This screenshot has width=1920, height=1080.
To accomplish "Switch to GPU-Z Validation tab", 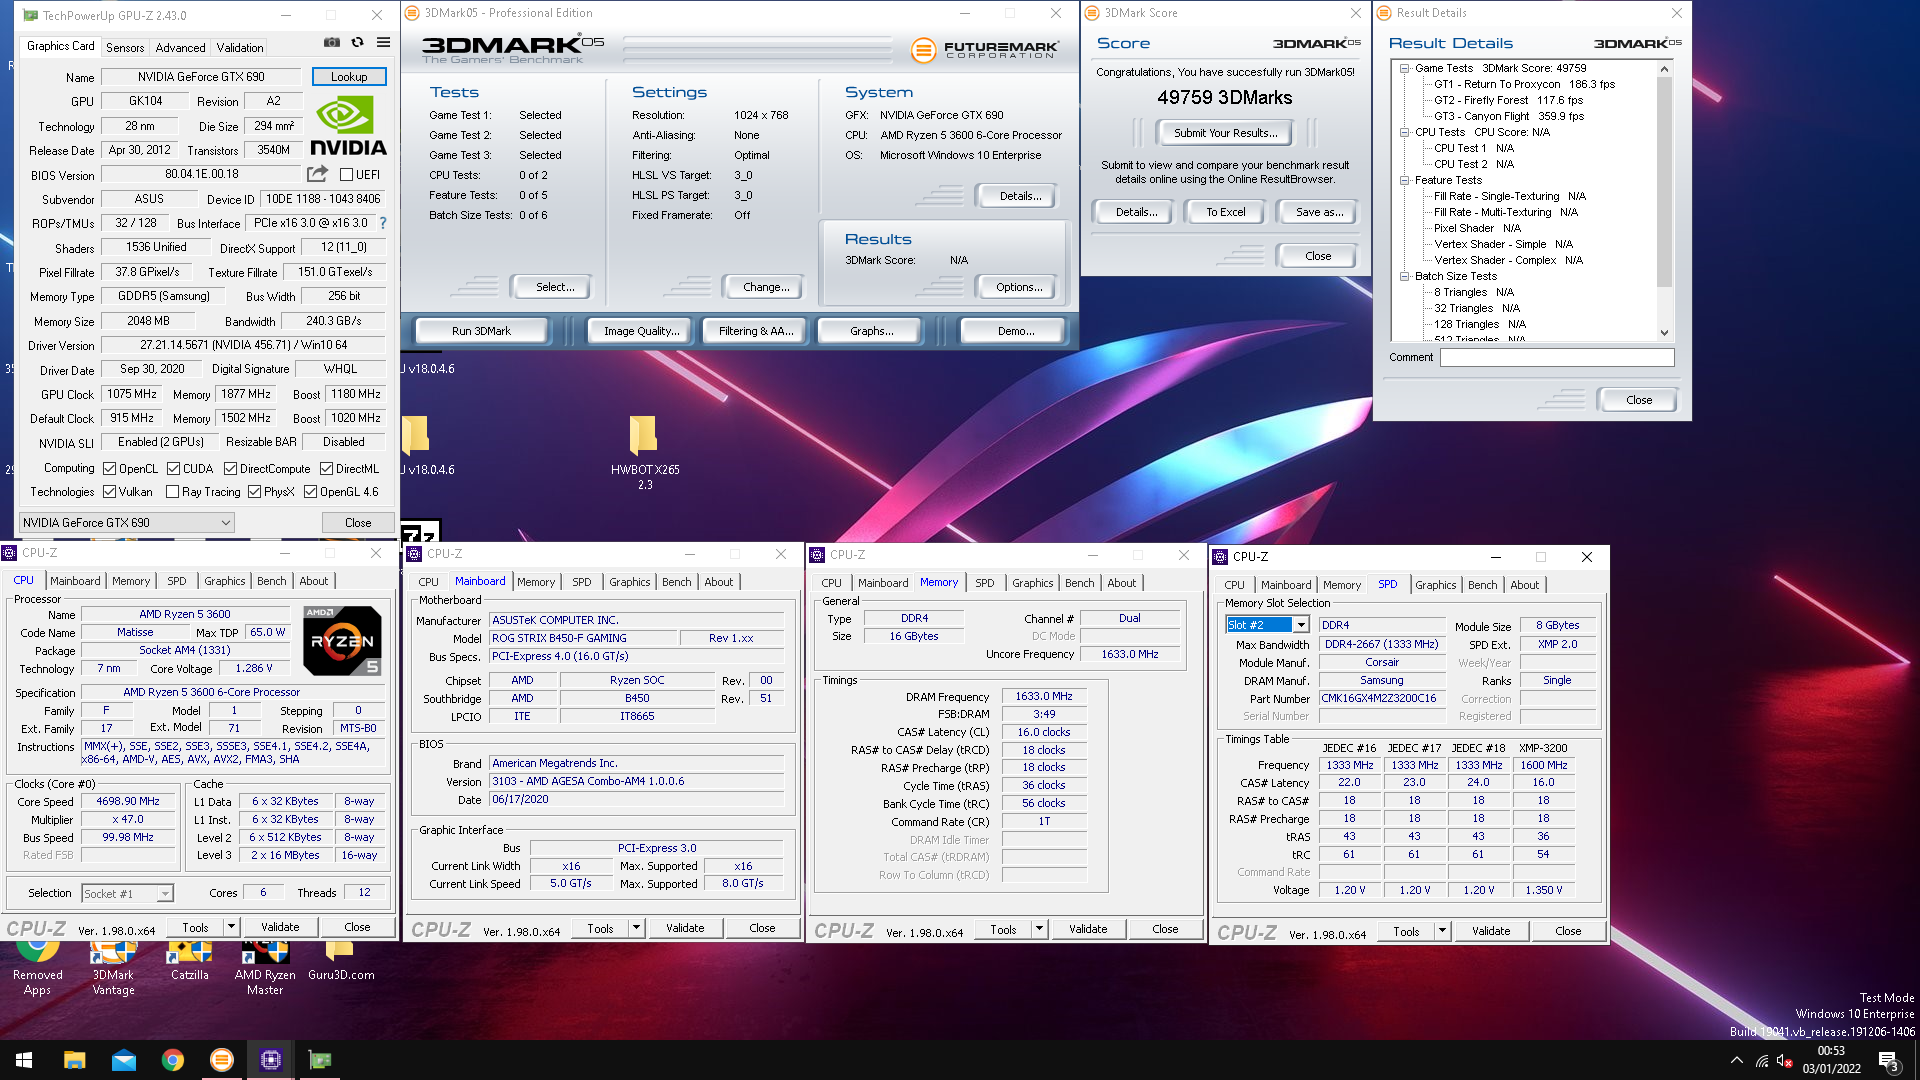I will pos(240,47).
